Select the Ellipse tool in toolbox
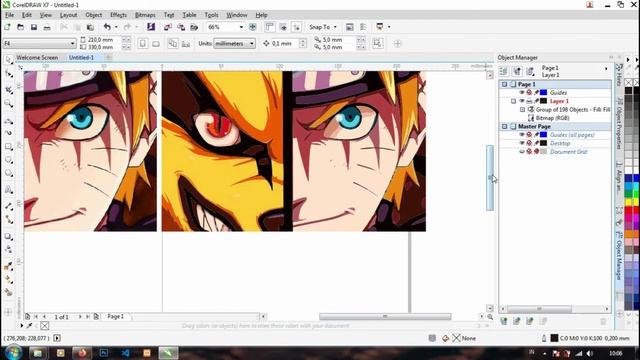 tap(9, 160)
